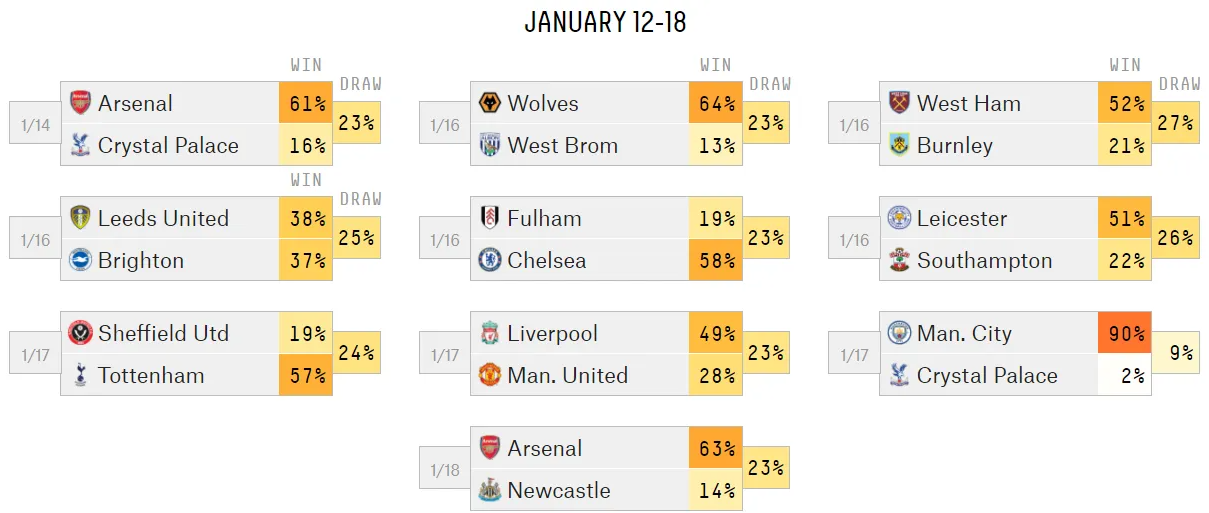Click the 1/18 match date label
The height and width of the screenshot is (513, 1209).
tap(444, 470)
